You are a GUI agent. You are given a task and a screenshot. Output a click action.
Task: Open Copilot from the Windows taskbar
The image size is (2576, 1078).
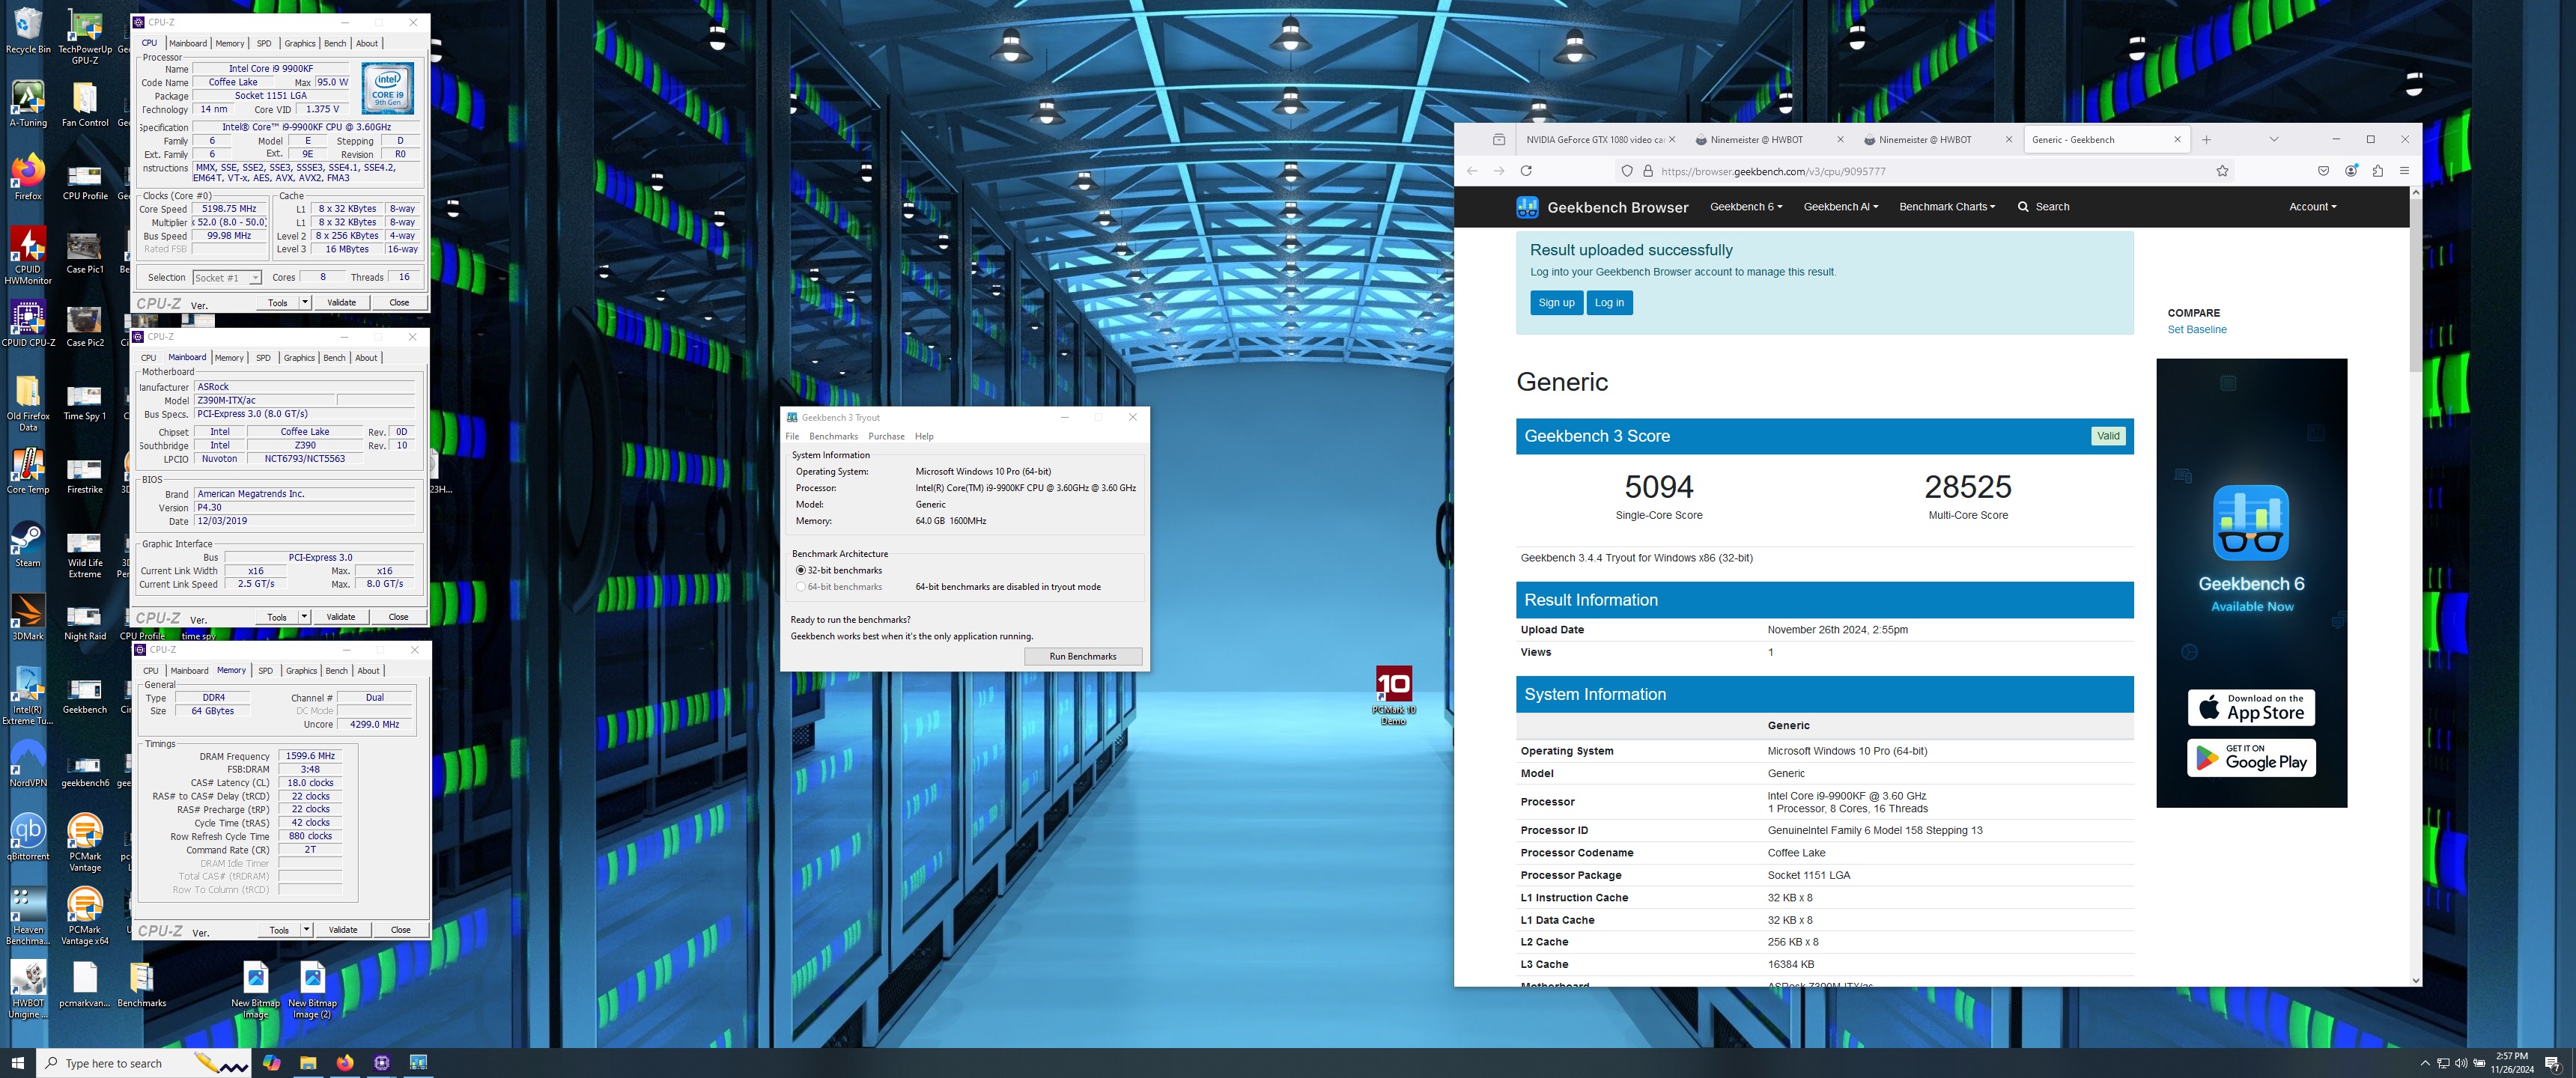pos(272,1063)
